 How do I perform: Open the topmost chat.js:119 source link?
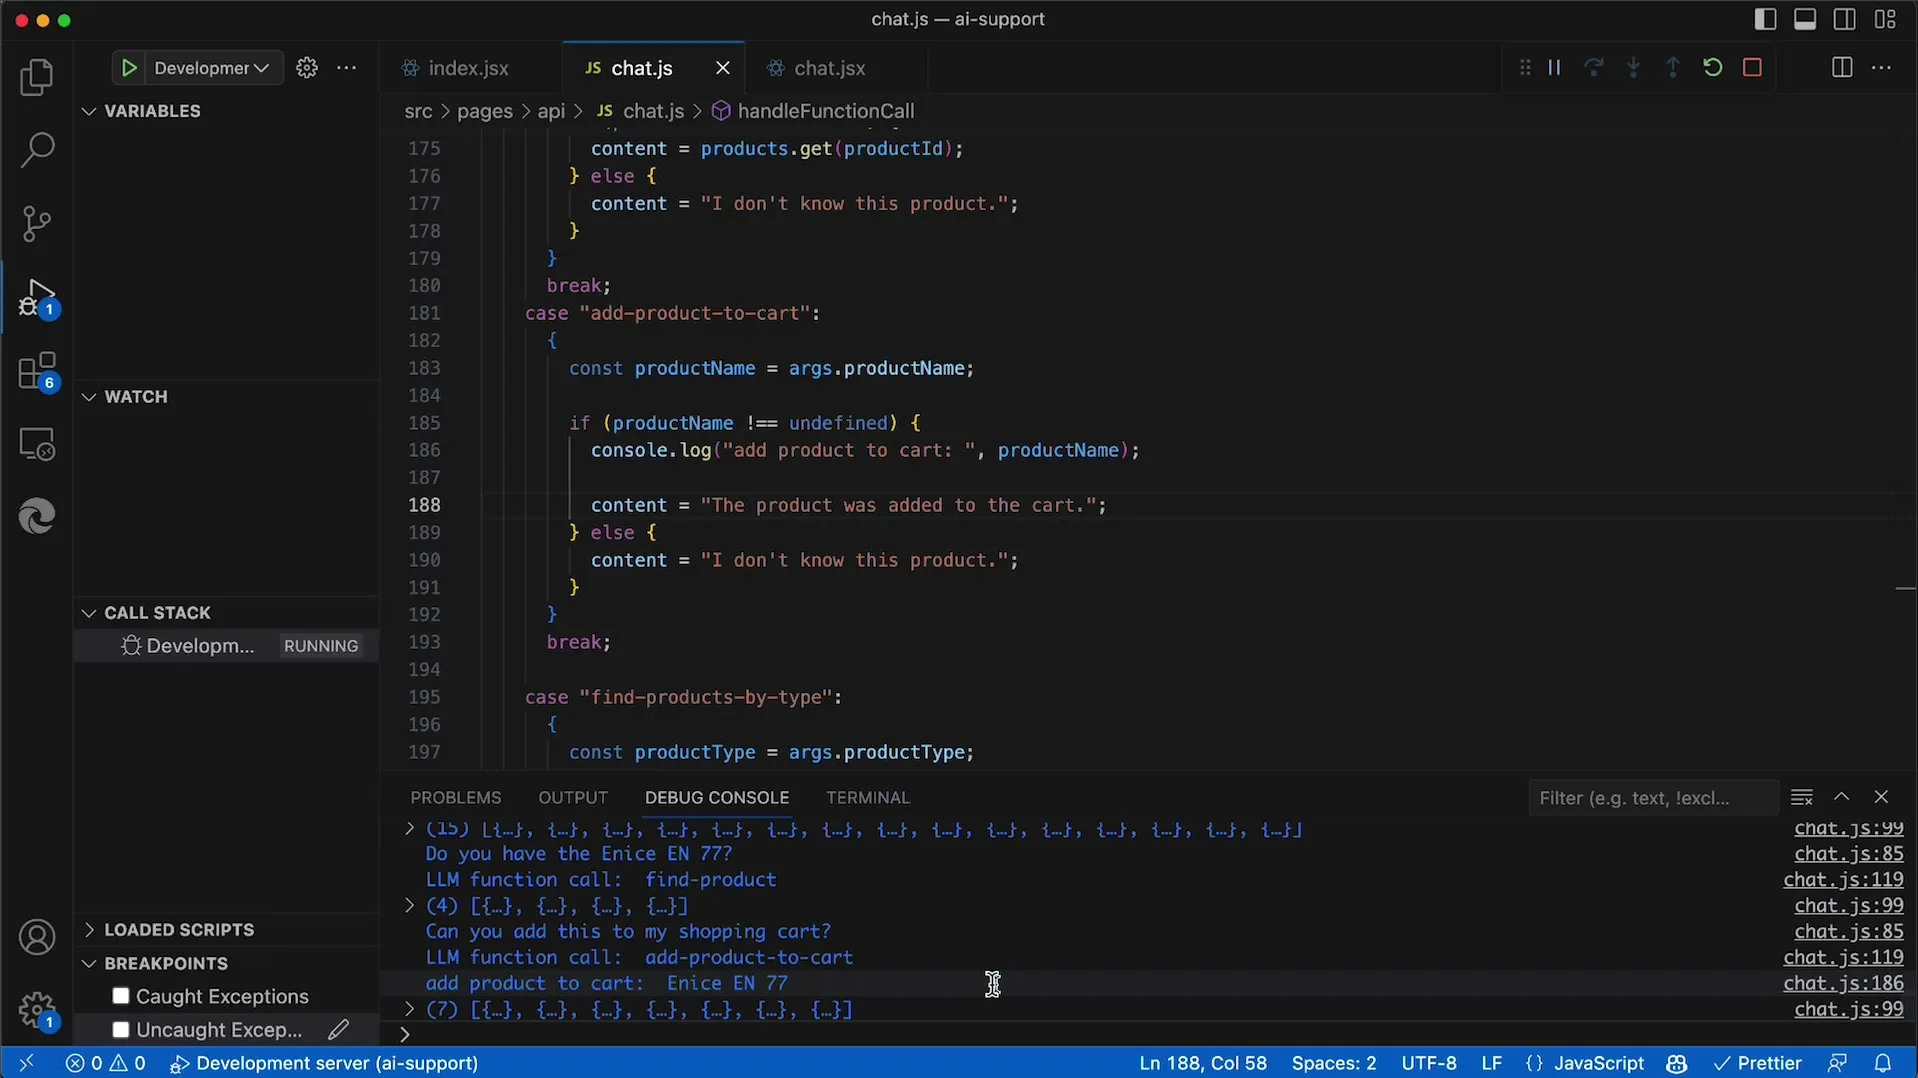[1843, 880]
